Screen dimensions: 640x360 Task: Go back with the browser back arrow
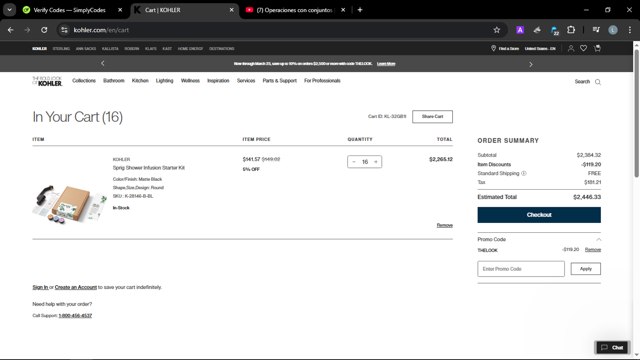coord(11,30)
